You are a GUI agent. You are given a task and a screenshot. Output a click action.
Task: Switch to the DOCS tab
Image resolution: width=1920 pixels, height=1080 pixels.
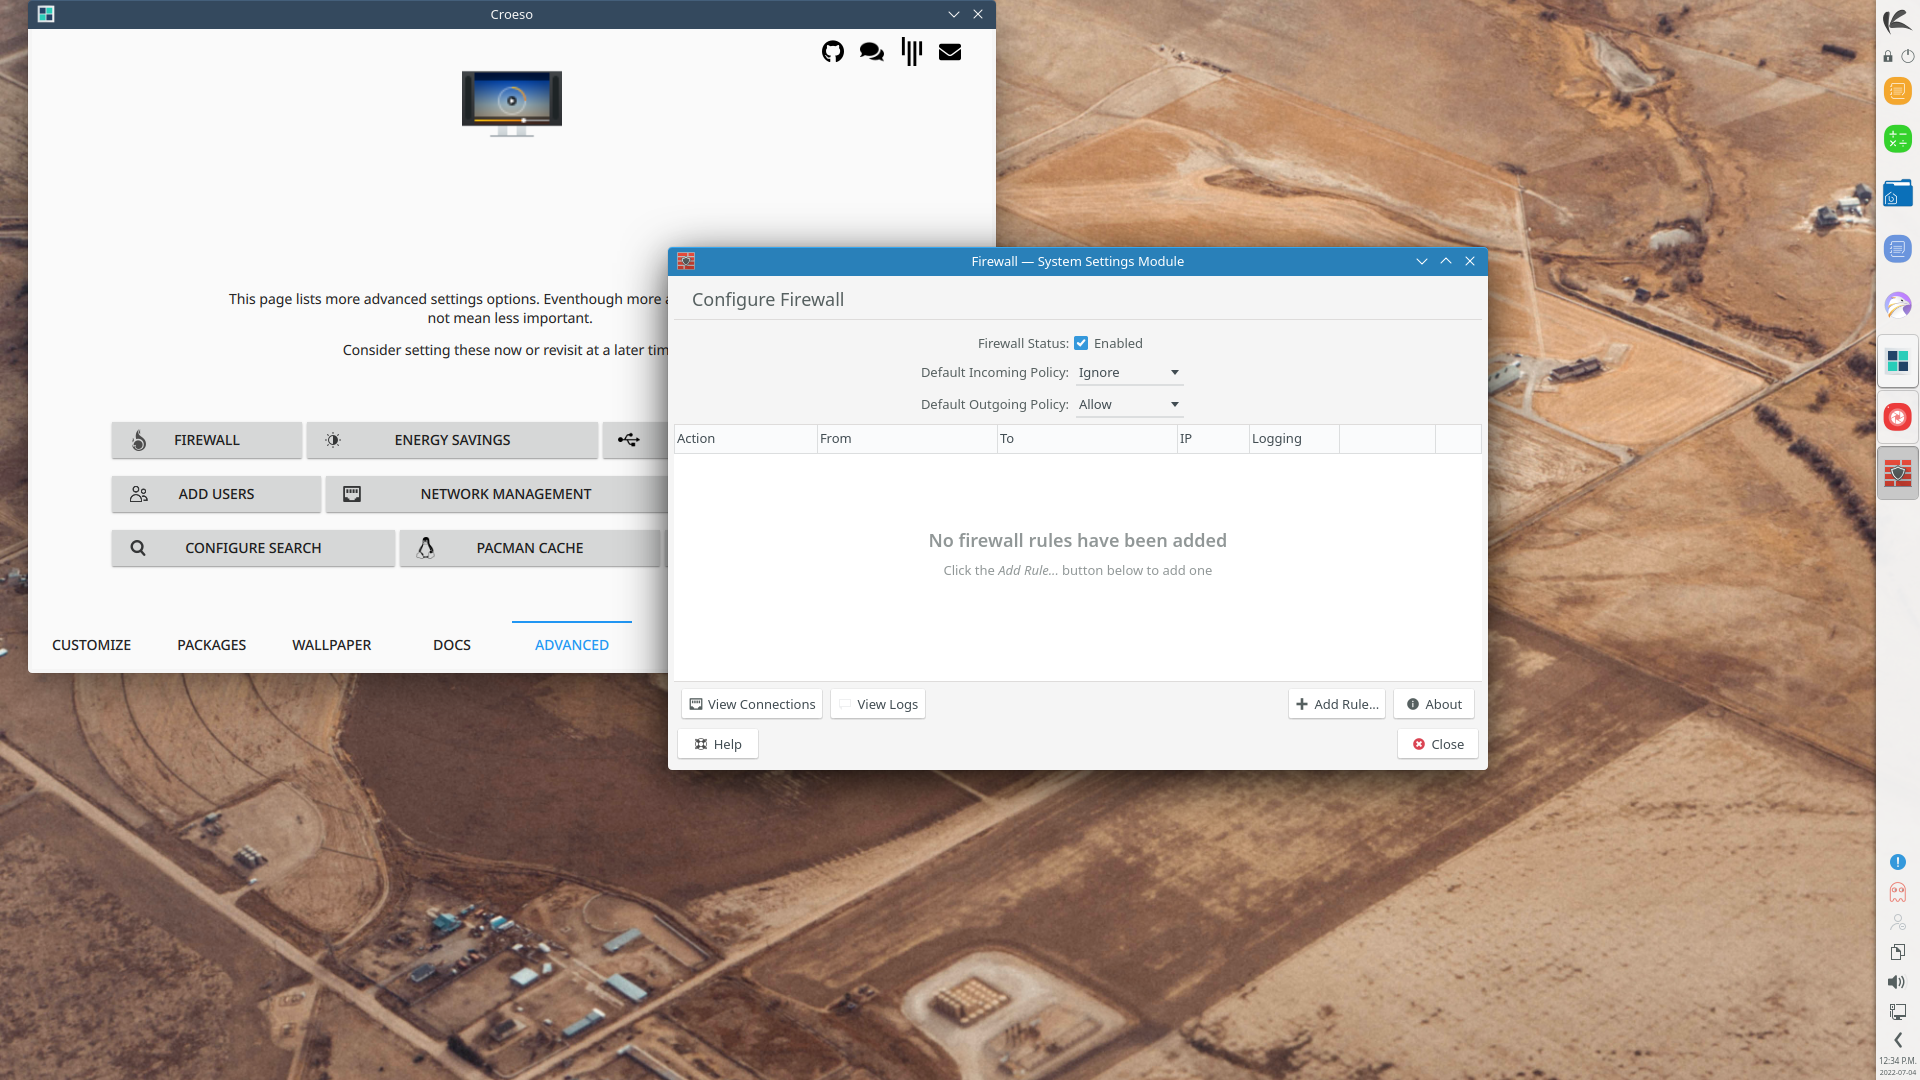click(x=451, y=645)
